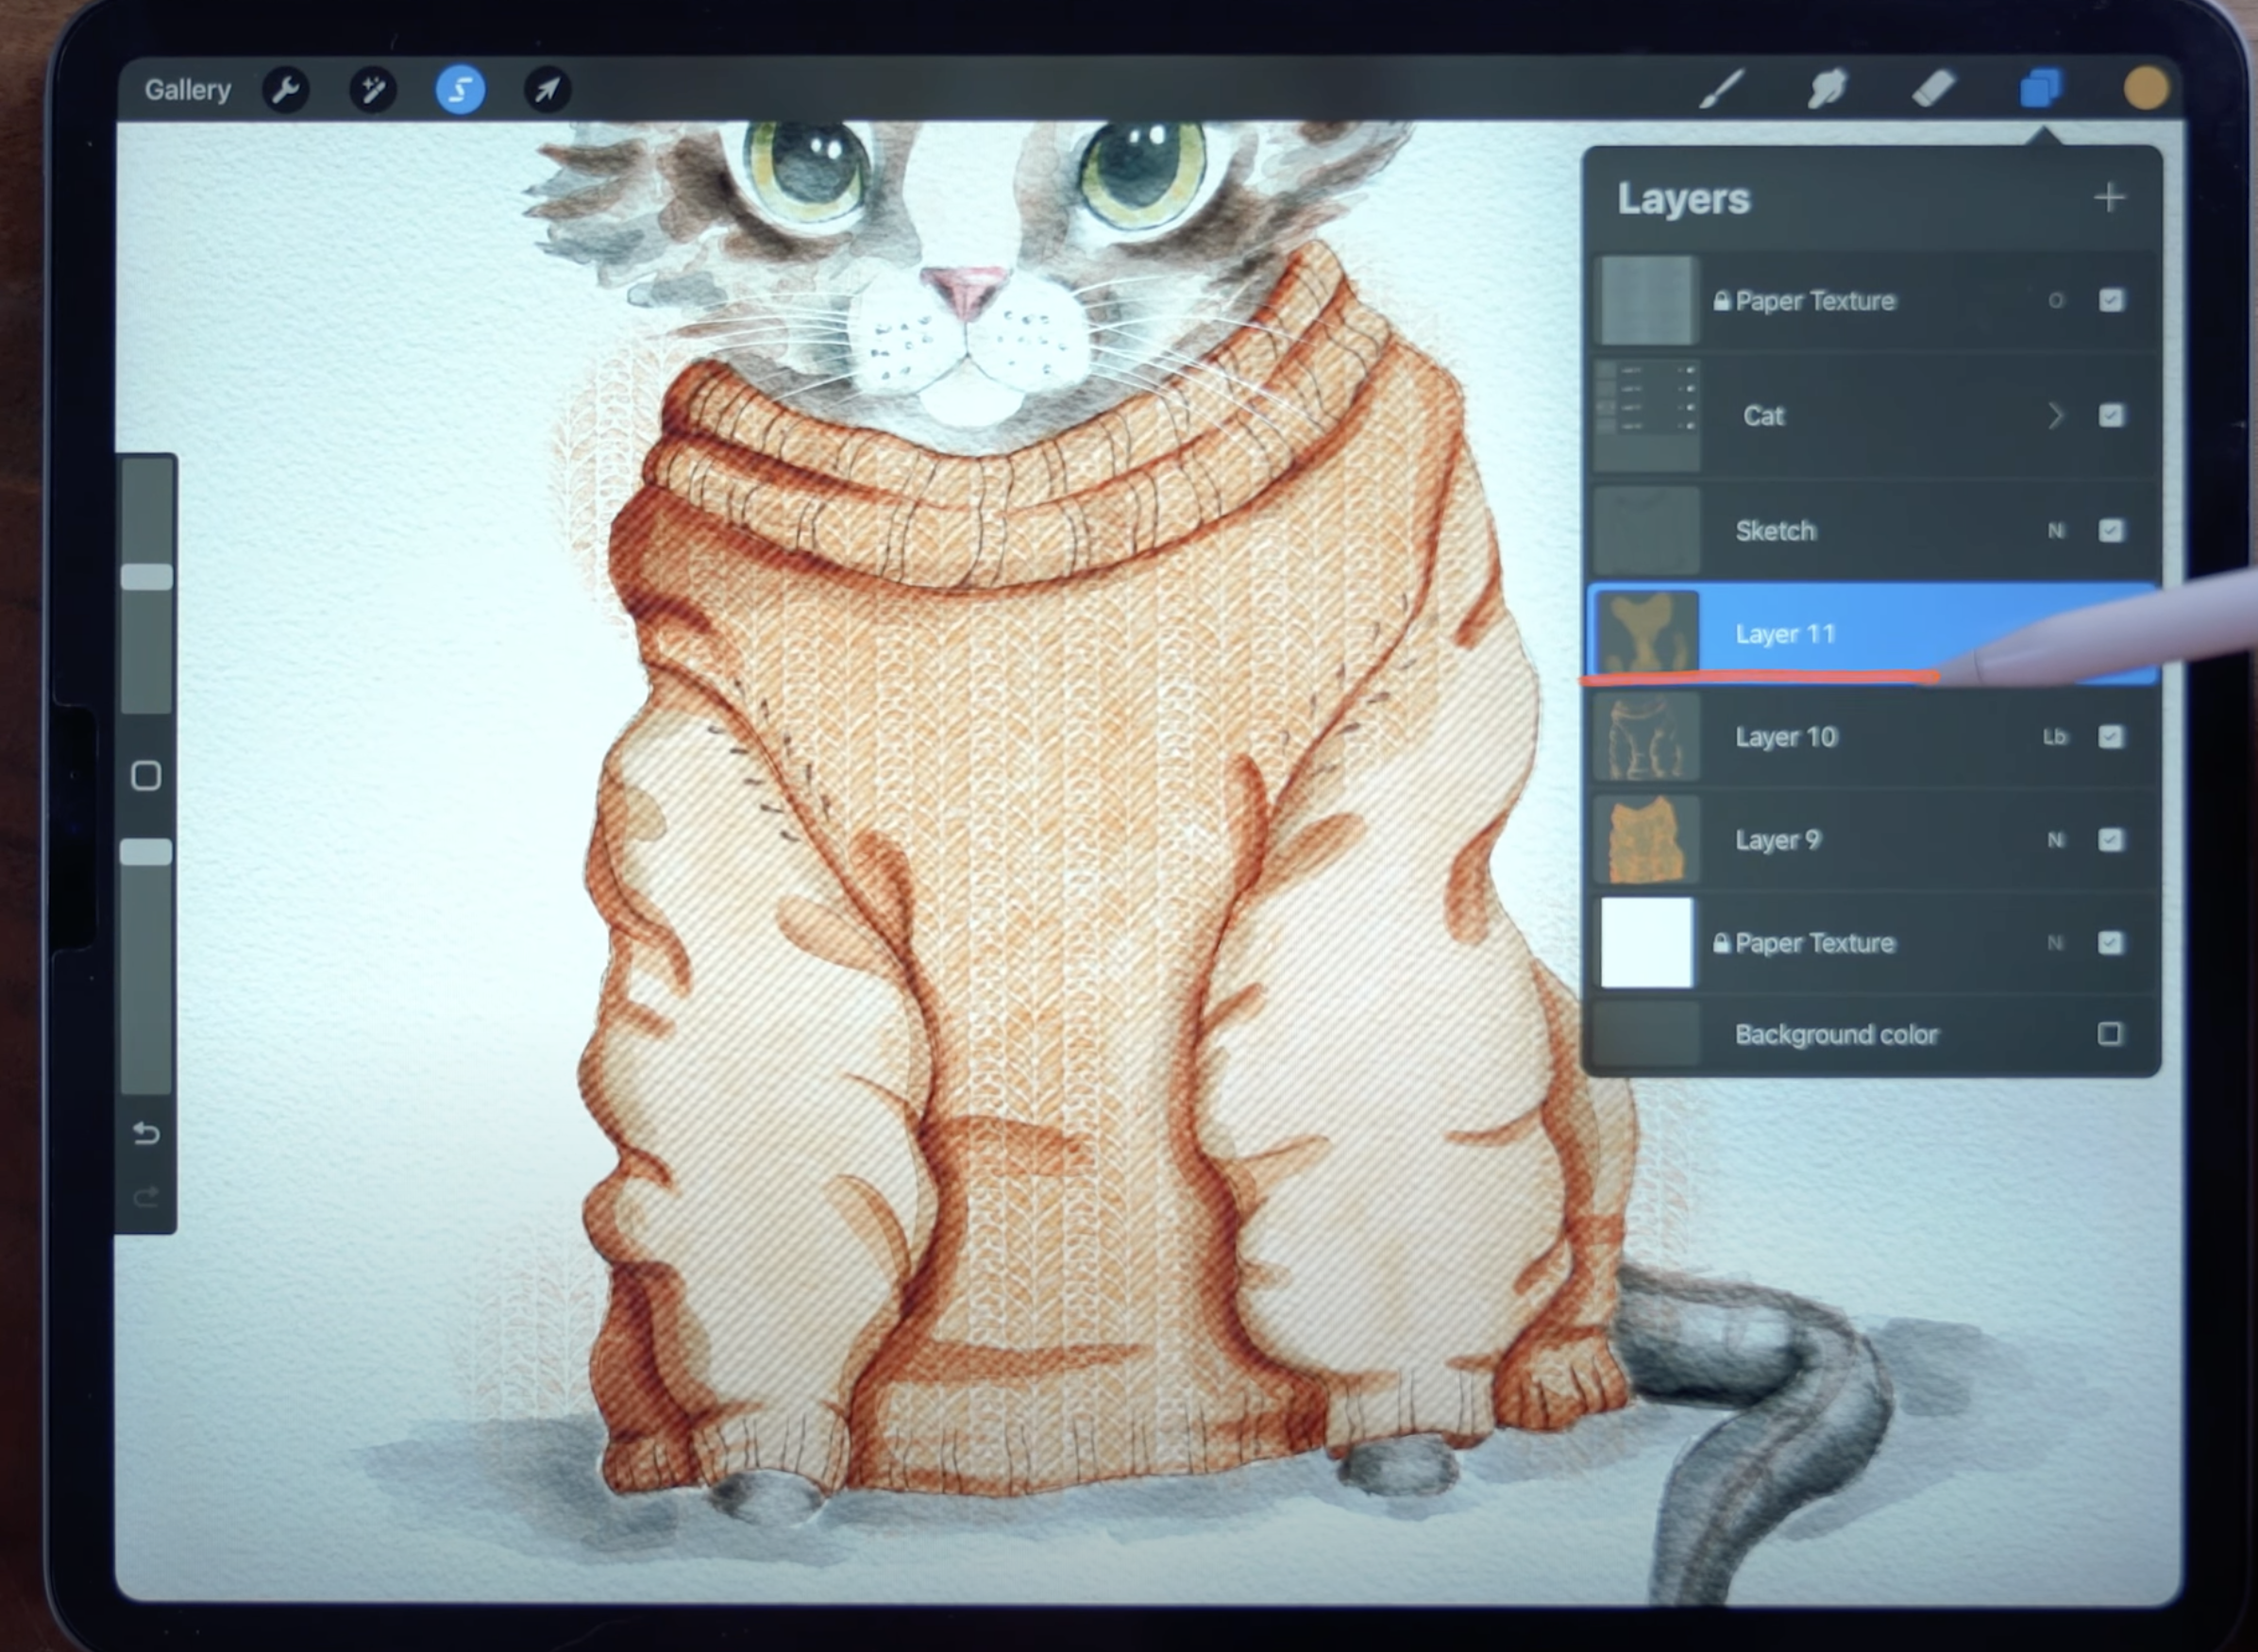Open bottom Paper Texture blend mode N
Image resolution: width=2258 pixels, height=1652 pixels.
(2055, 943)
